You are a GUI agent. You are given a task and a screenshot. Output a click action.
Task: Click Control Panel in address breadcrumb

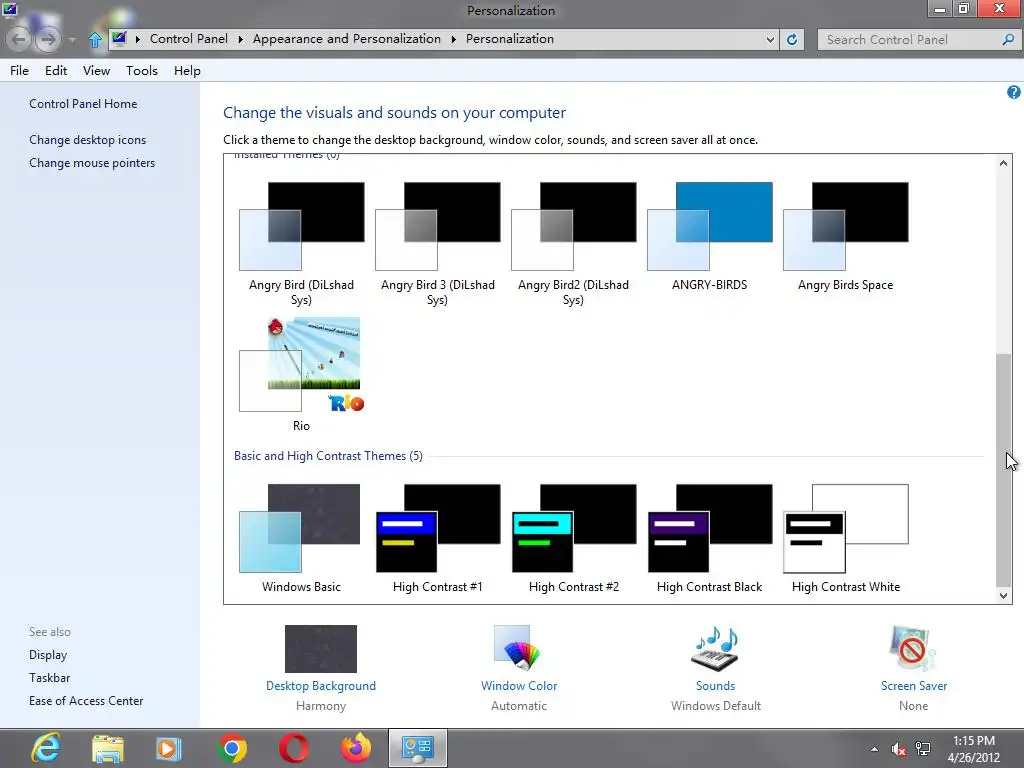point(189,39)
